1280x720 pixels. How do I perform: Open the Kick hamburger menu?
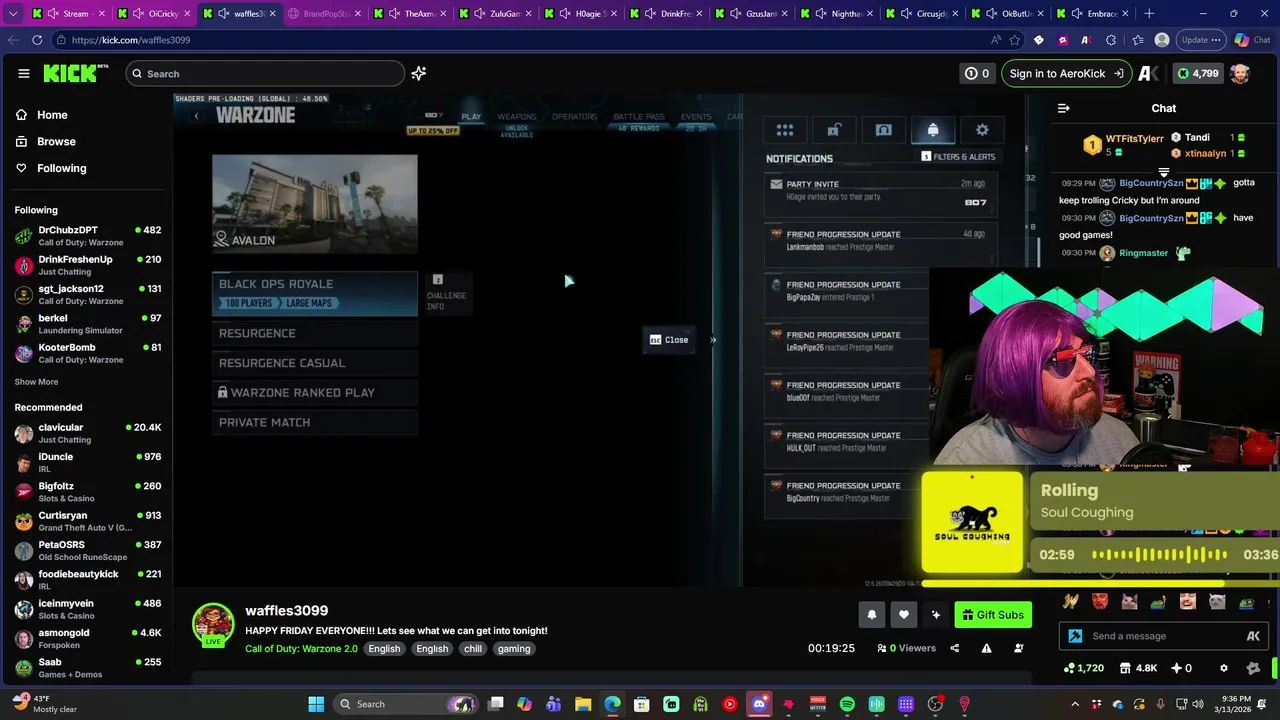pos(24,73)
